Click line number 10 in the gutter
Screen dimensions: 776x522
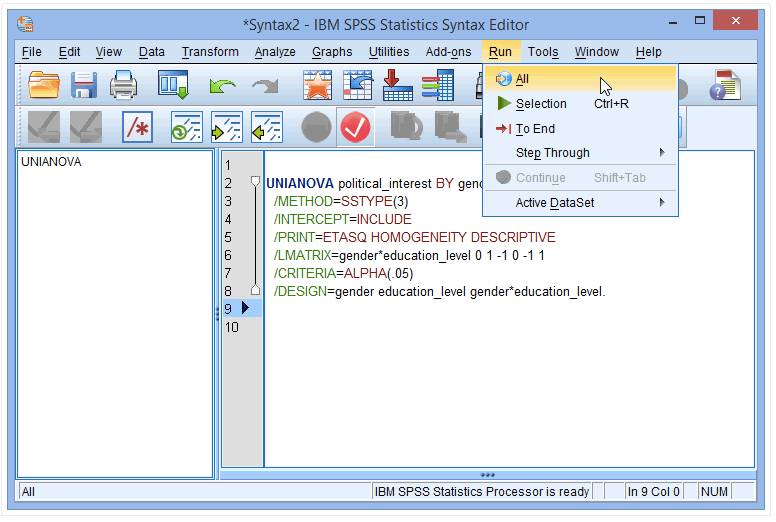tap(232, 327)
